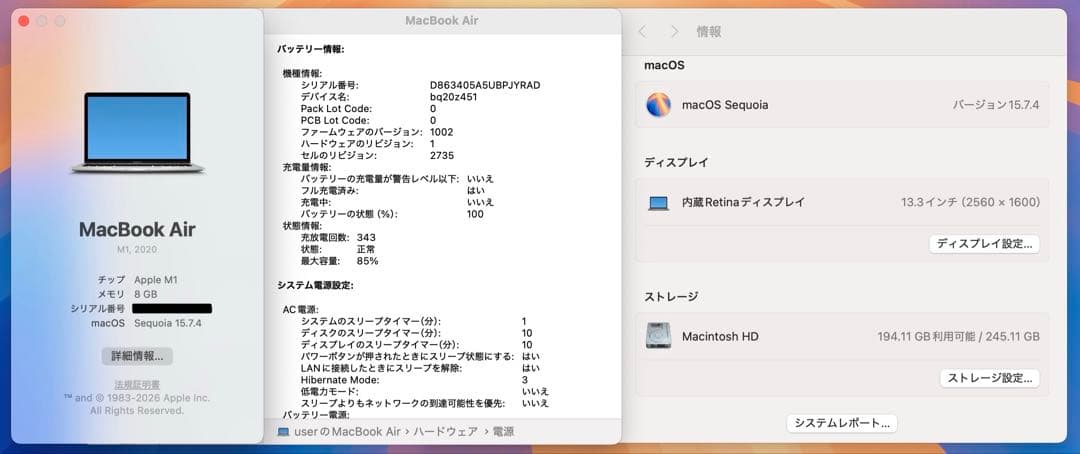Click the 内蔵Retinaディスプレイ label
This screenshot has height=454, width=1080.
pyautogui.click(x=743, y=203)
